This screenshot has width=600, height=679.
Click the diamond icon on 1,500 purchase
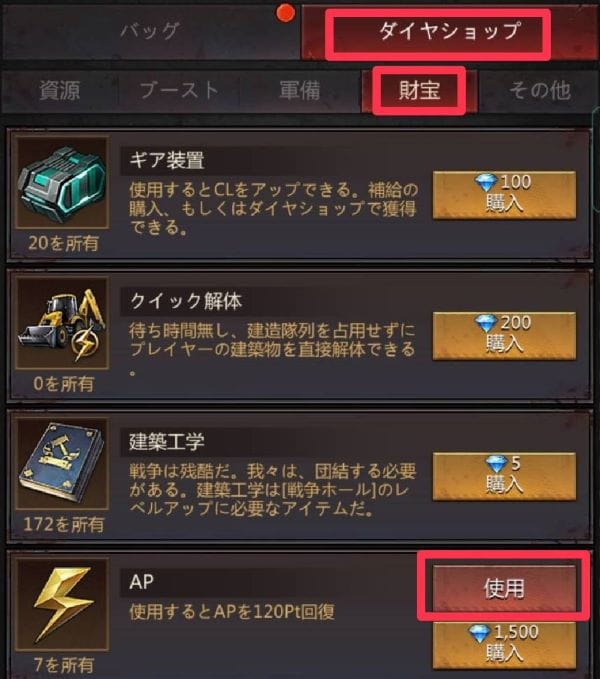coord(480,634)
